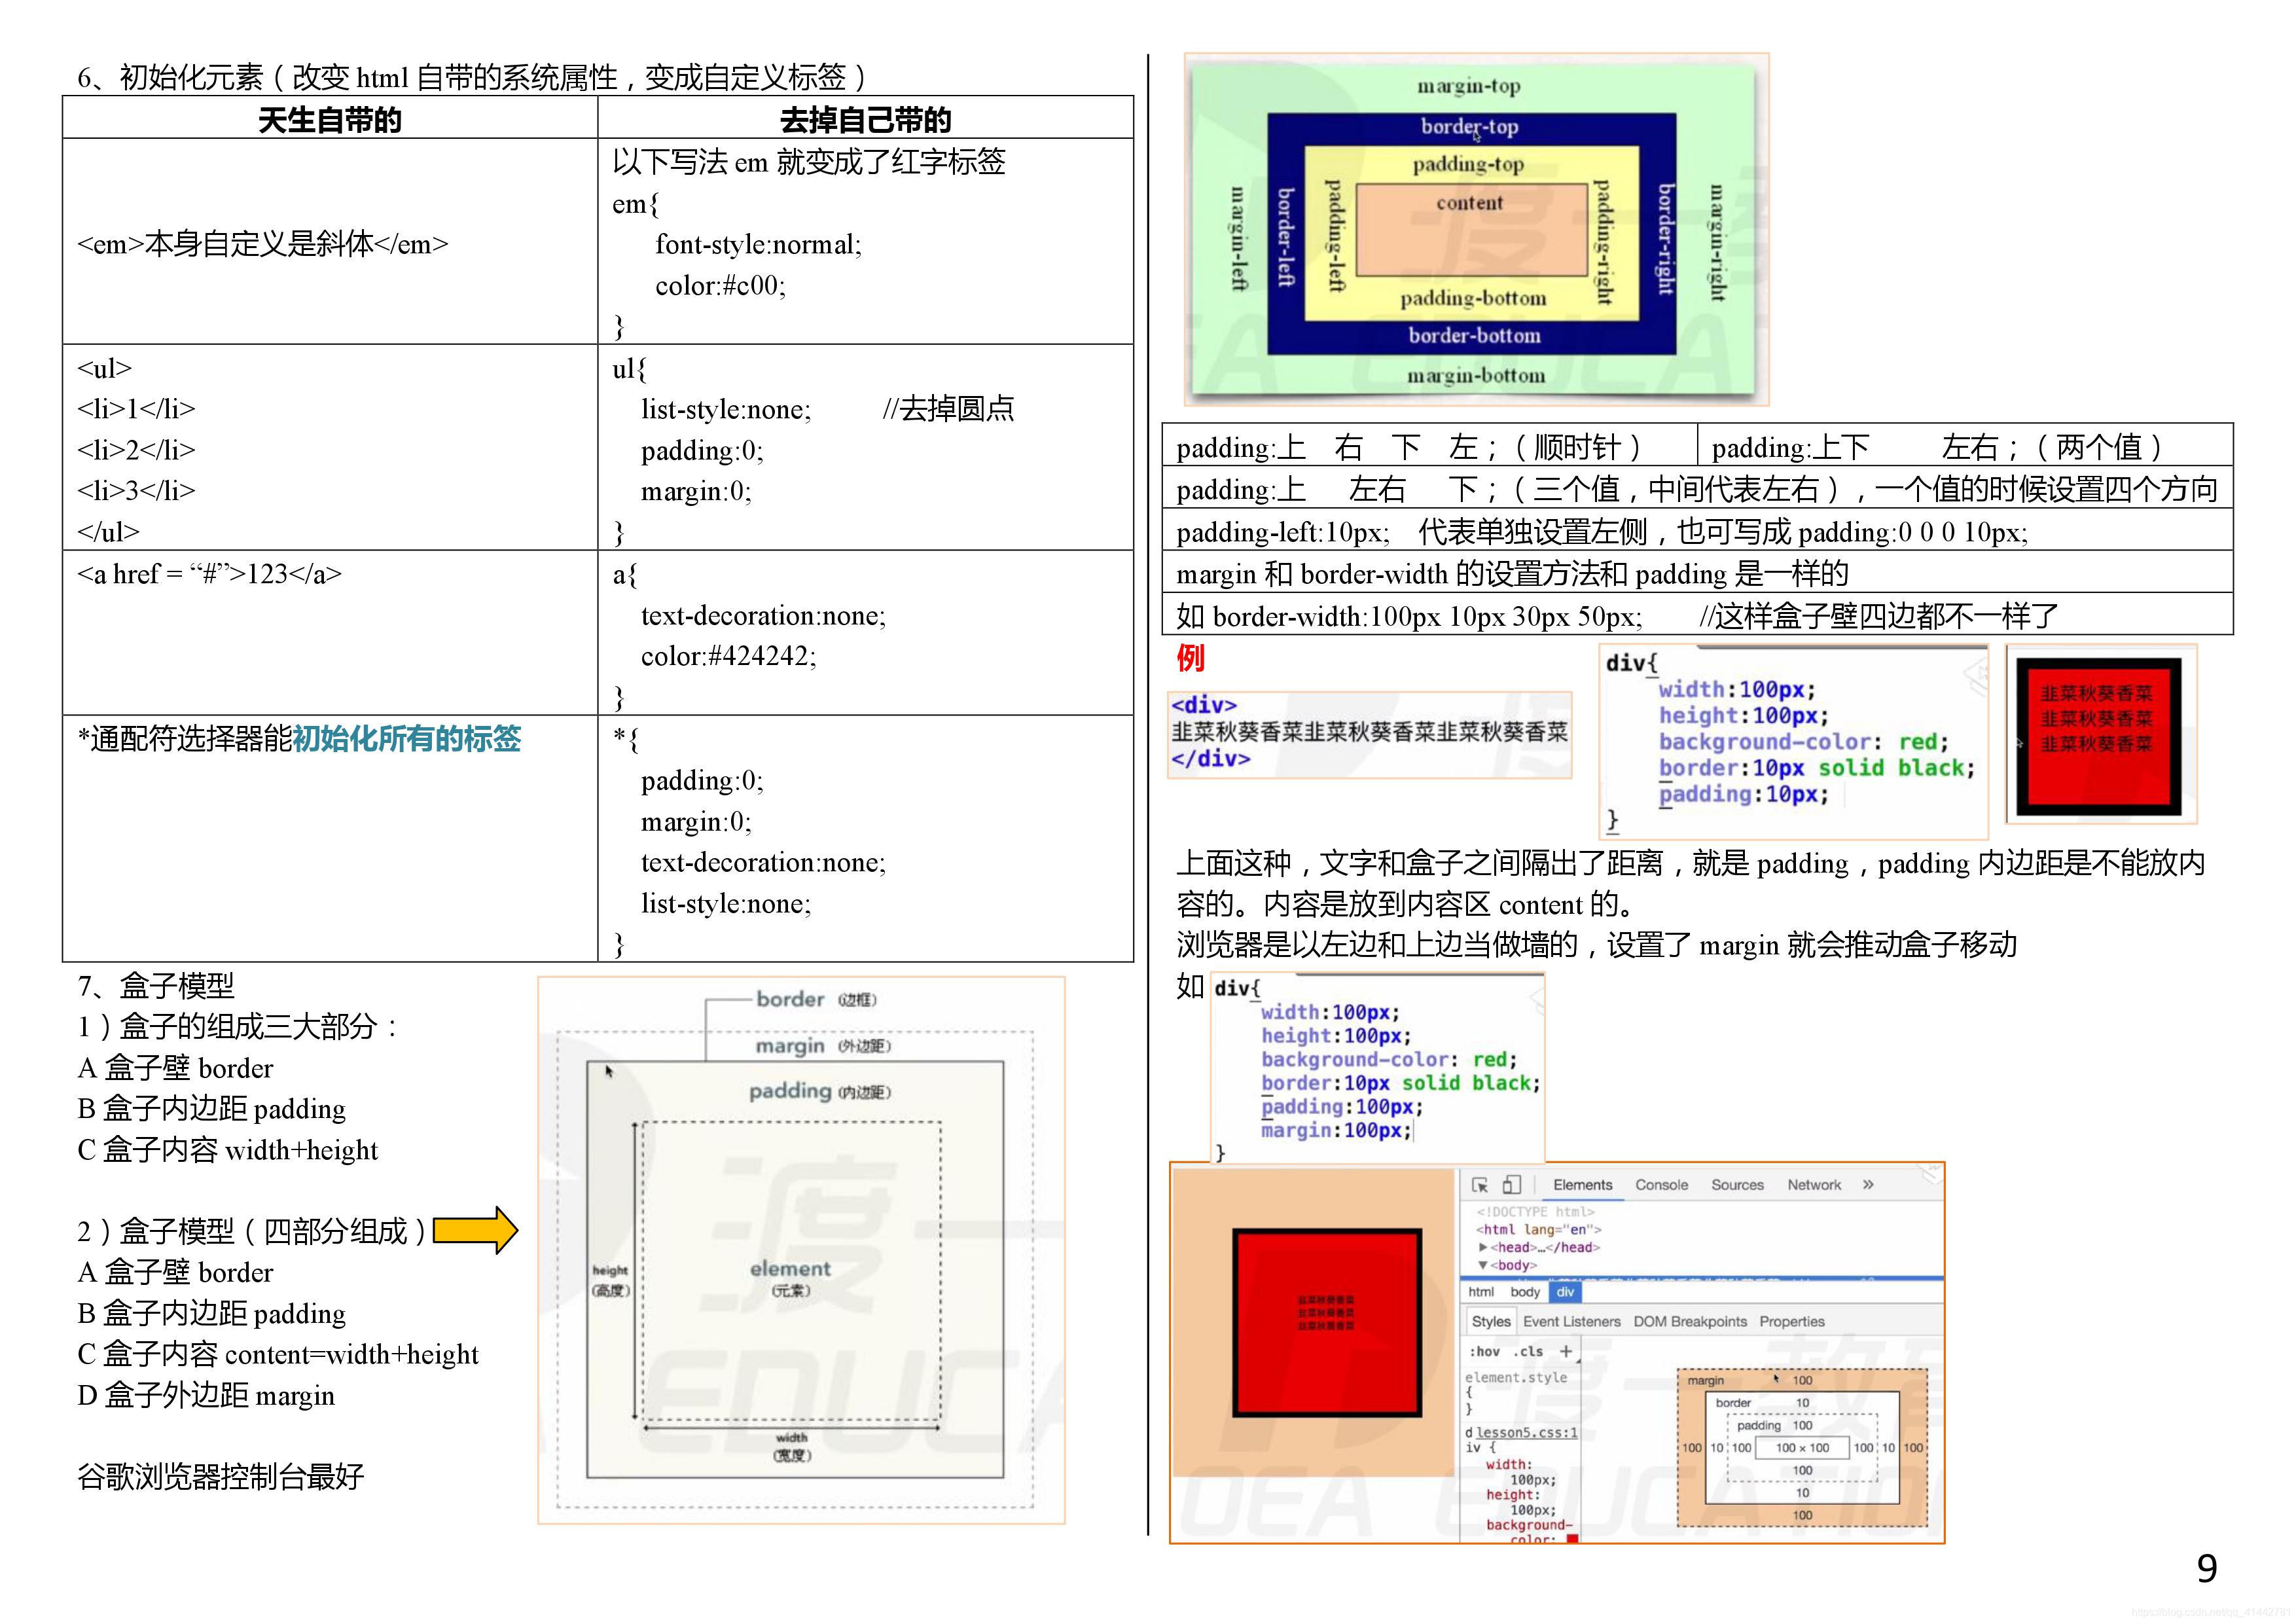Image resolution: width=2296 pixels, height=1624 pixels.
Task: Toggle the .cls class editor button
Action: 1528,1352
